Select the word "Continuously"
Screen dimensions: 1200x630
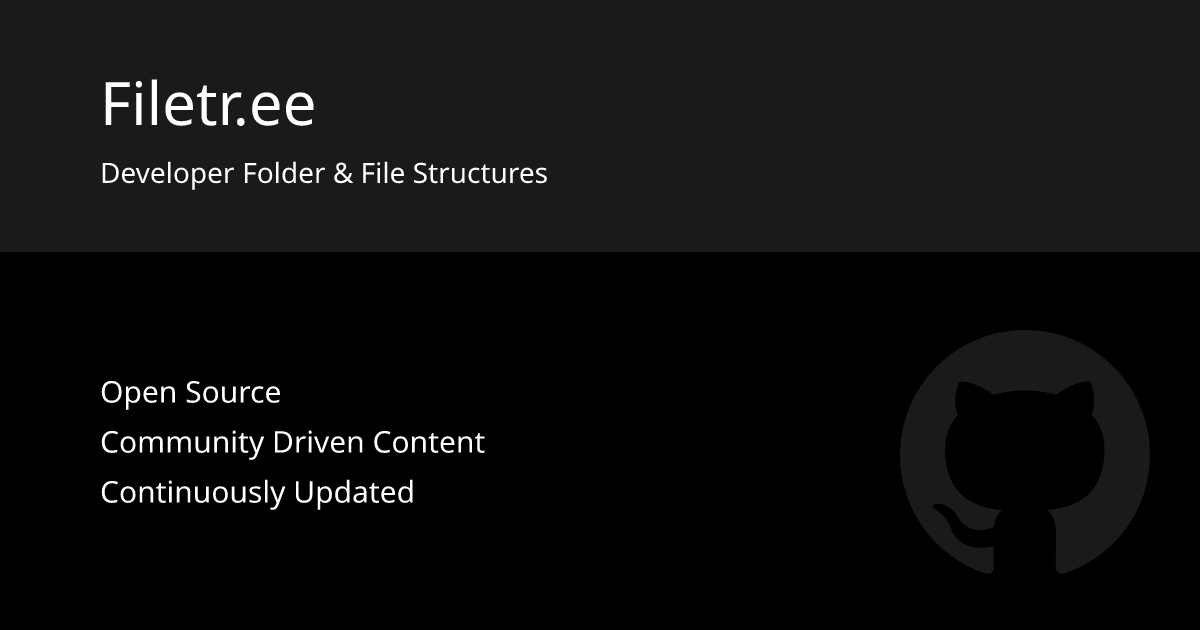click(x=192, y=492)
